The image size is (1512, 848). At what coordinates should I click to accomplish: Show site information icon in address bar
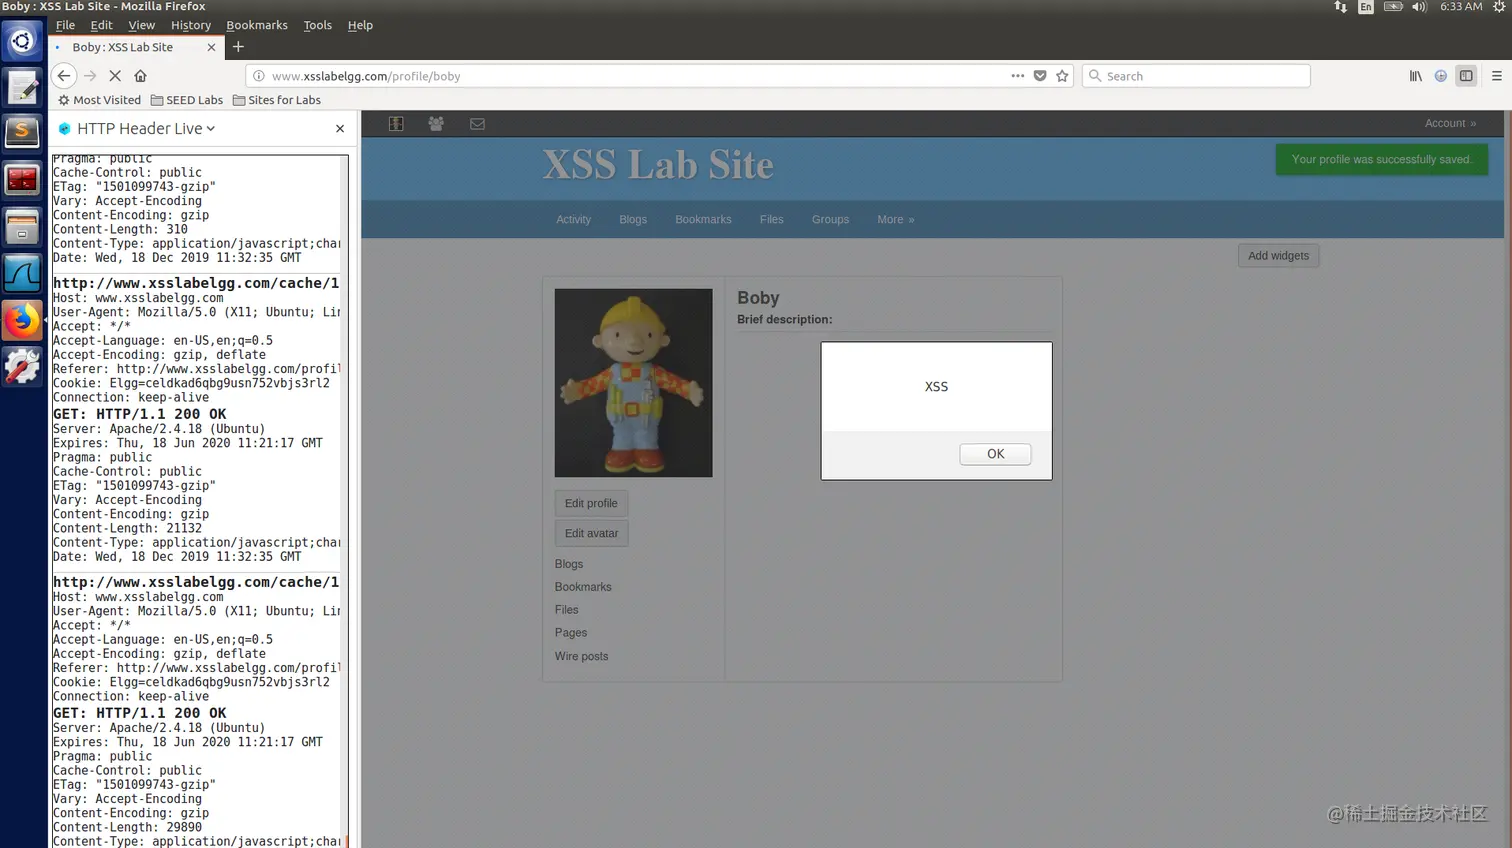pos(259,76)
